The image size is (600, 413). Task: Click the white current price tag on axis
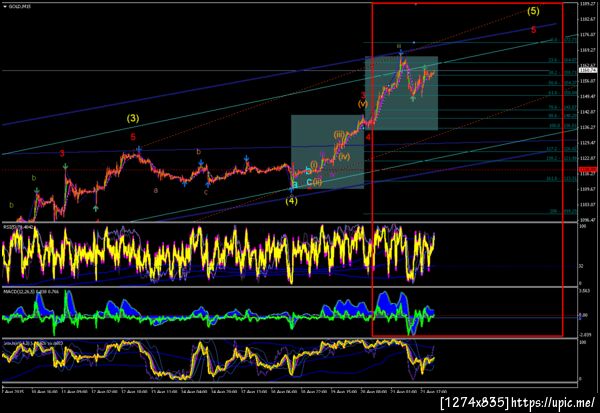point(588,70)
